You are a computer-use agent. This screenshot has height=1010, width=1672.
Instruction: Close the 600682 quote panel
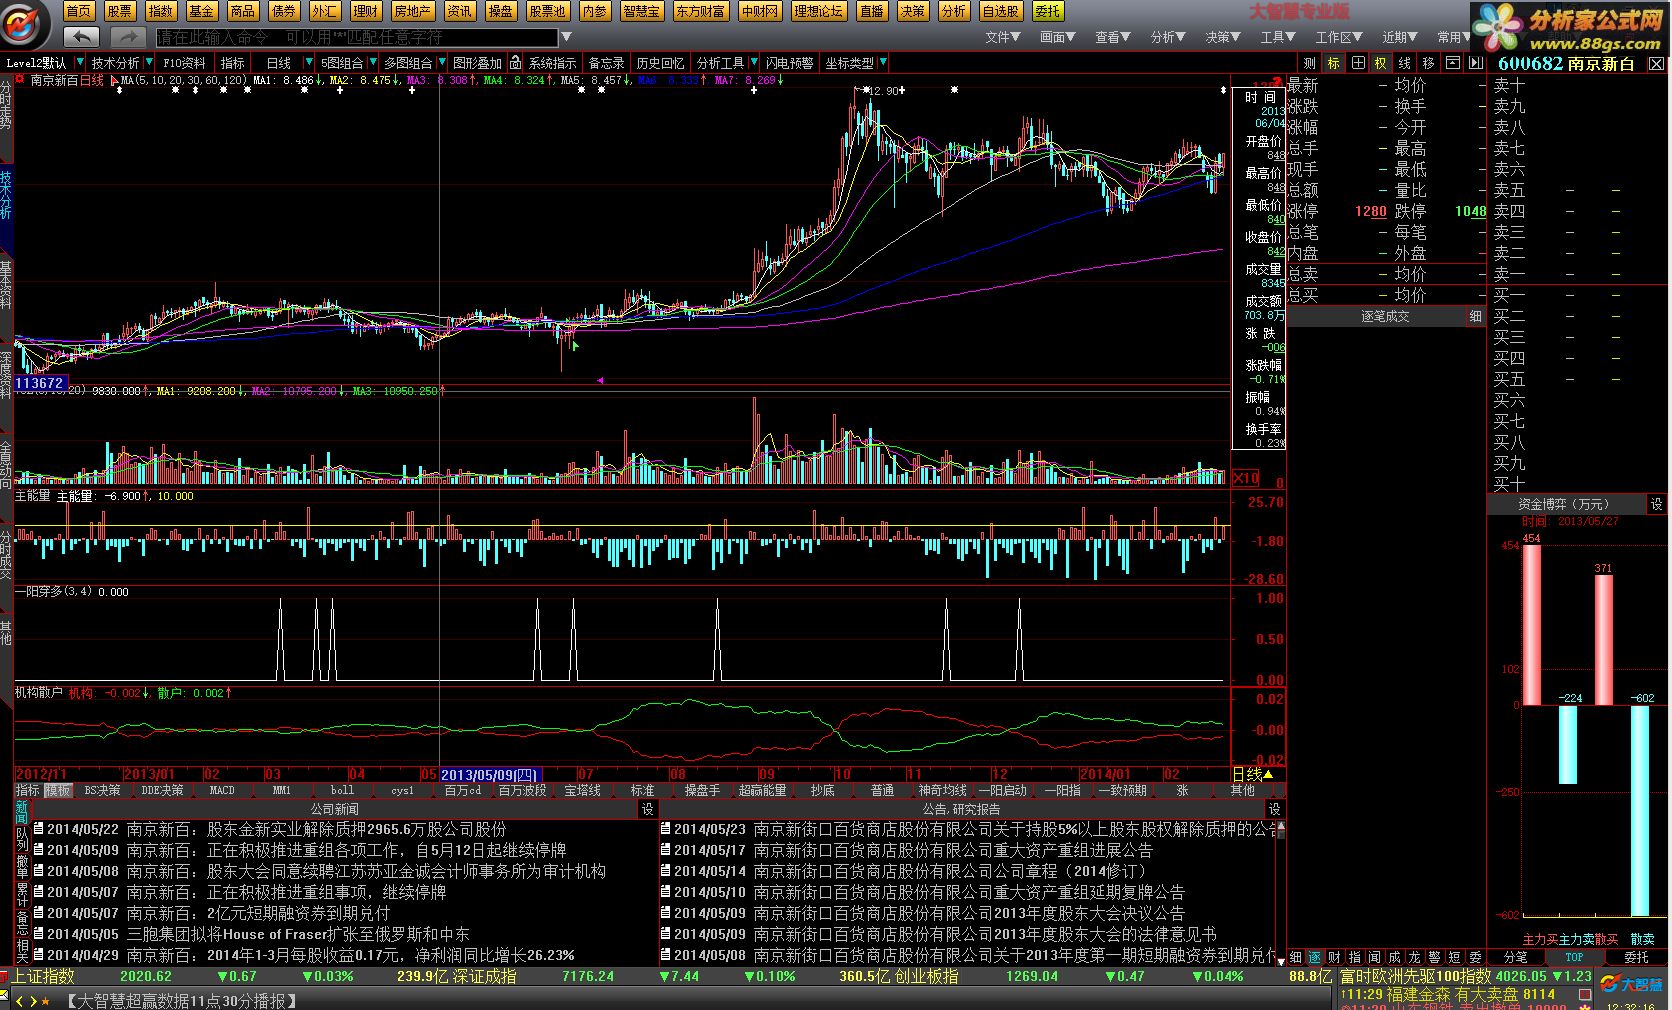[x=1656, y=63]
